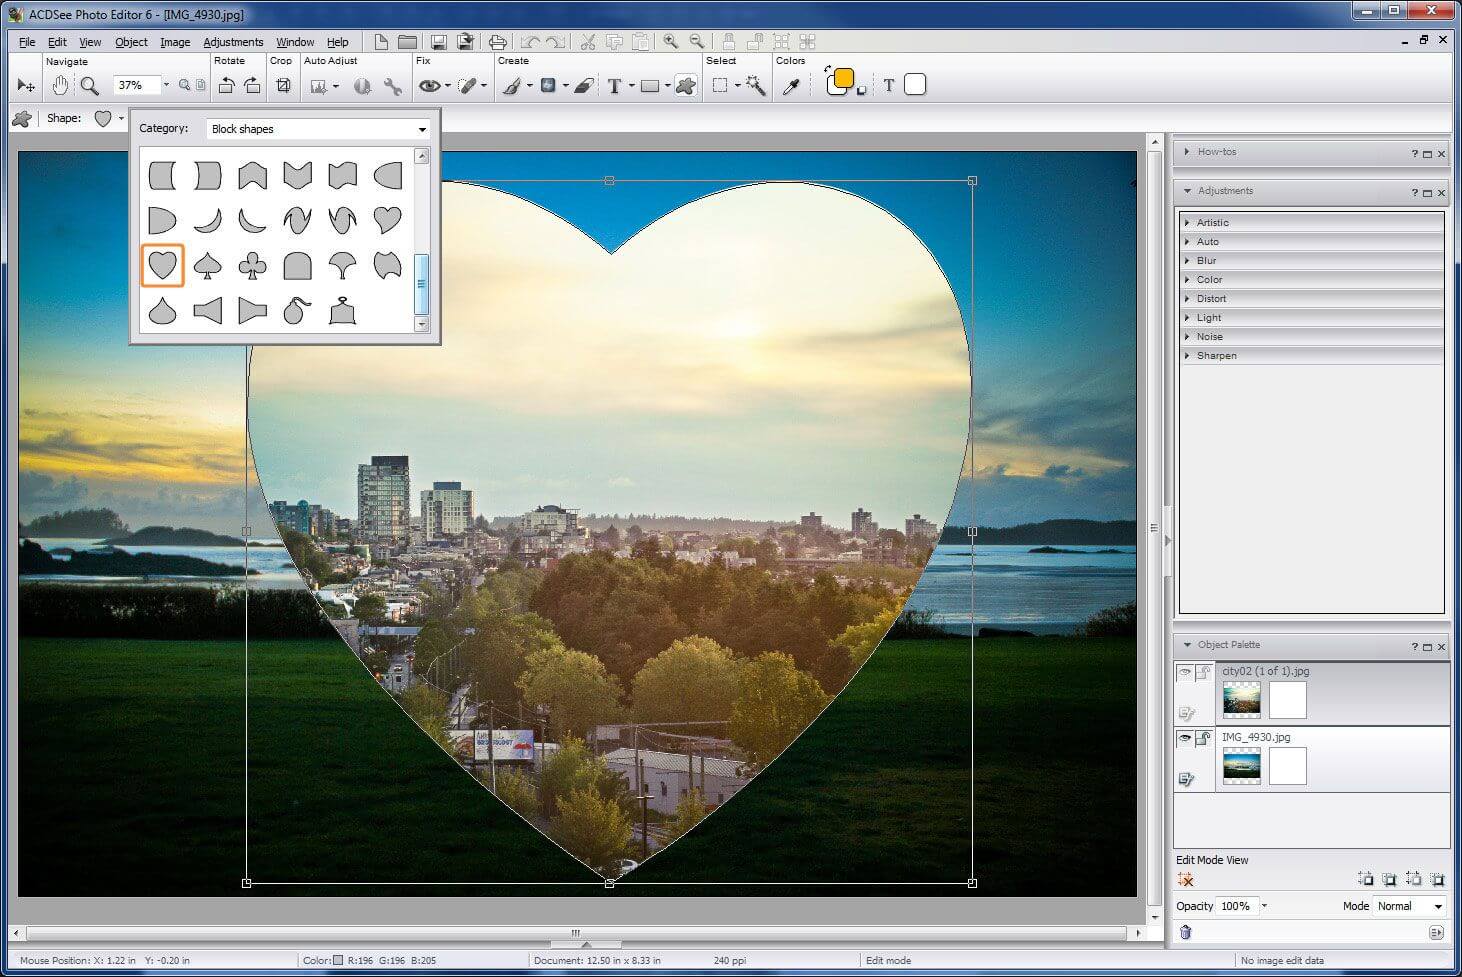Expand the Noise adjustments group

pyautogui.click(x=1312, y=336)
